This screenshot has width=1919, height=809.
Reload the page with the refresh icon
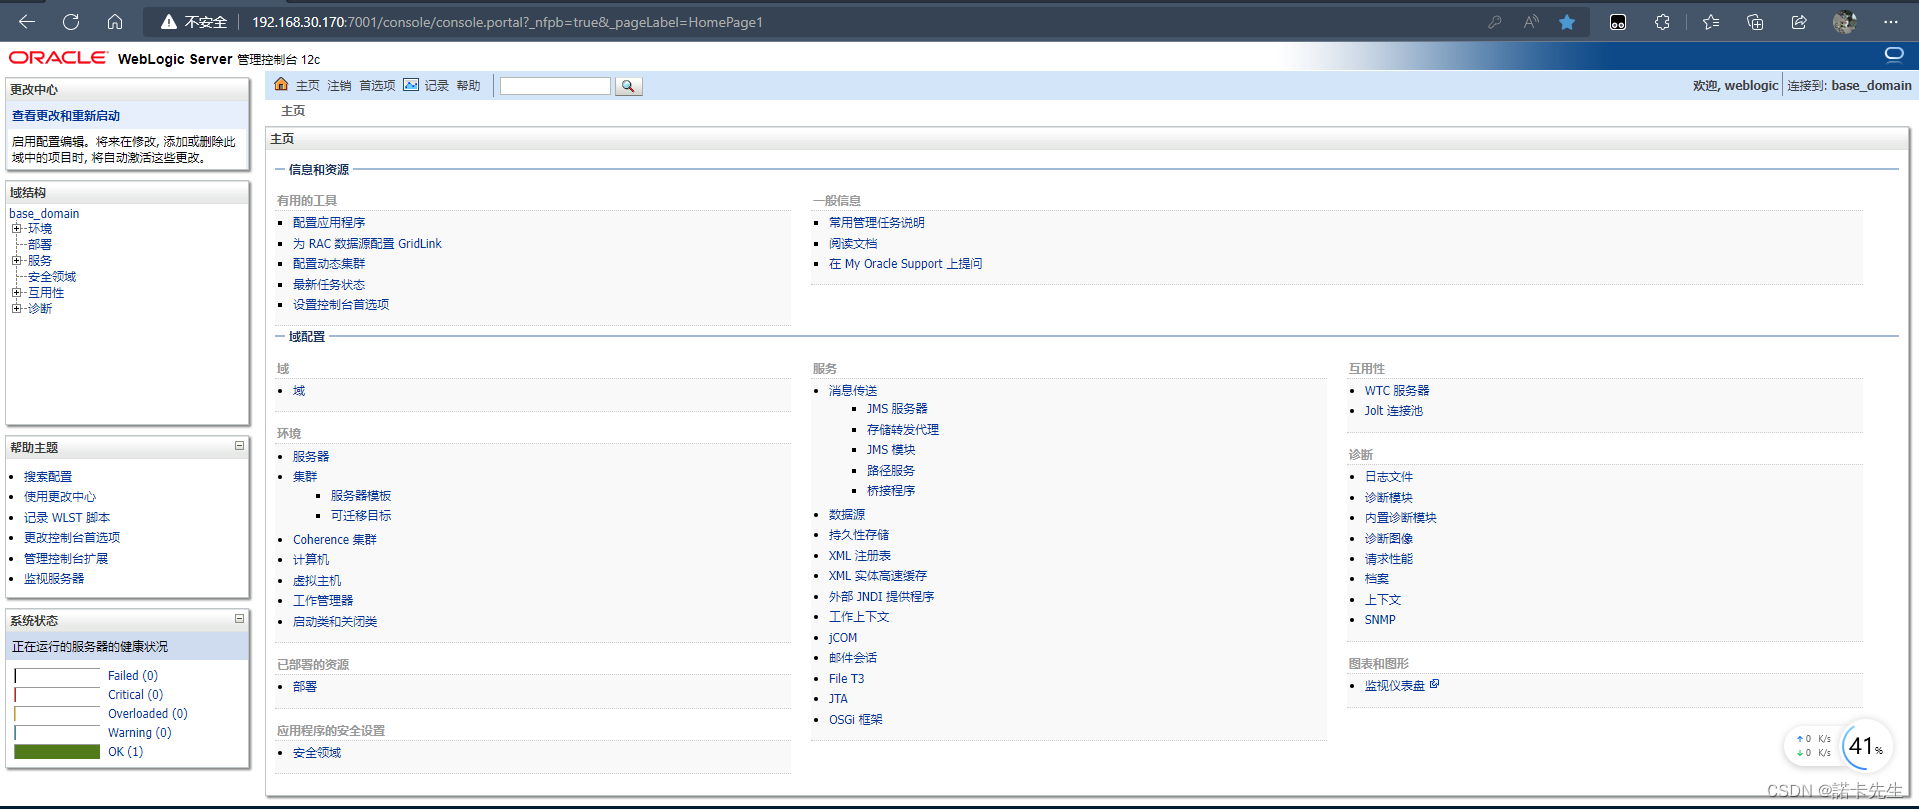point(71,21)
